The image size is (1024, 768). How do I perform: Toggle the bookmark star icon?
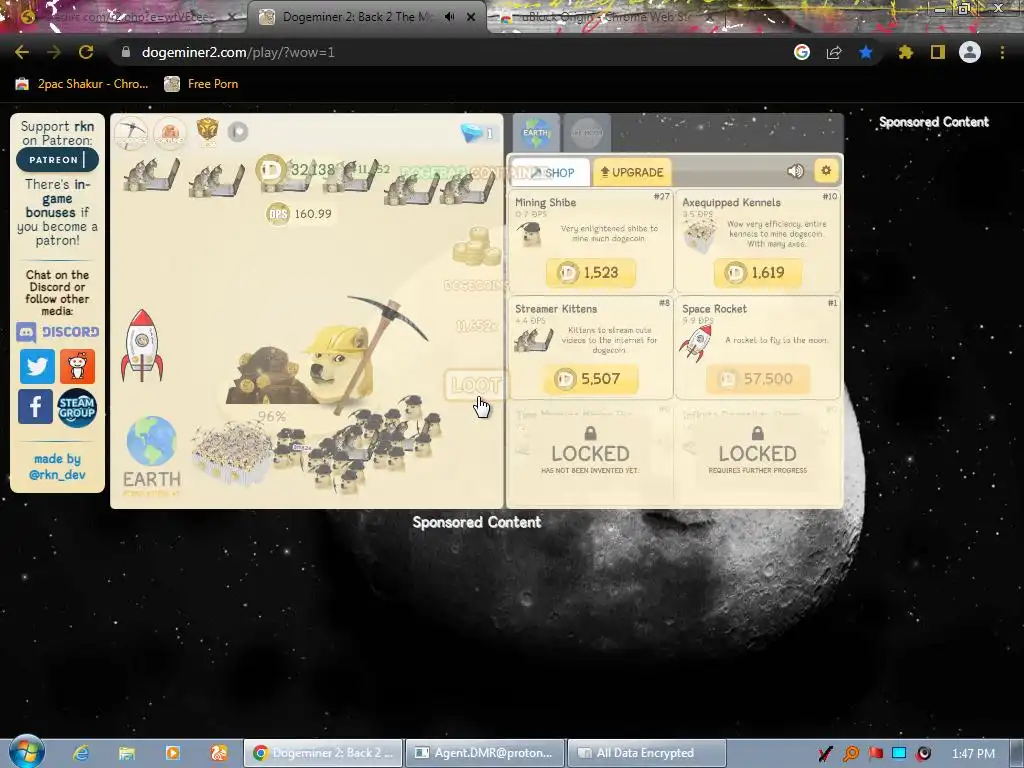[866, 52]
